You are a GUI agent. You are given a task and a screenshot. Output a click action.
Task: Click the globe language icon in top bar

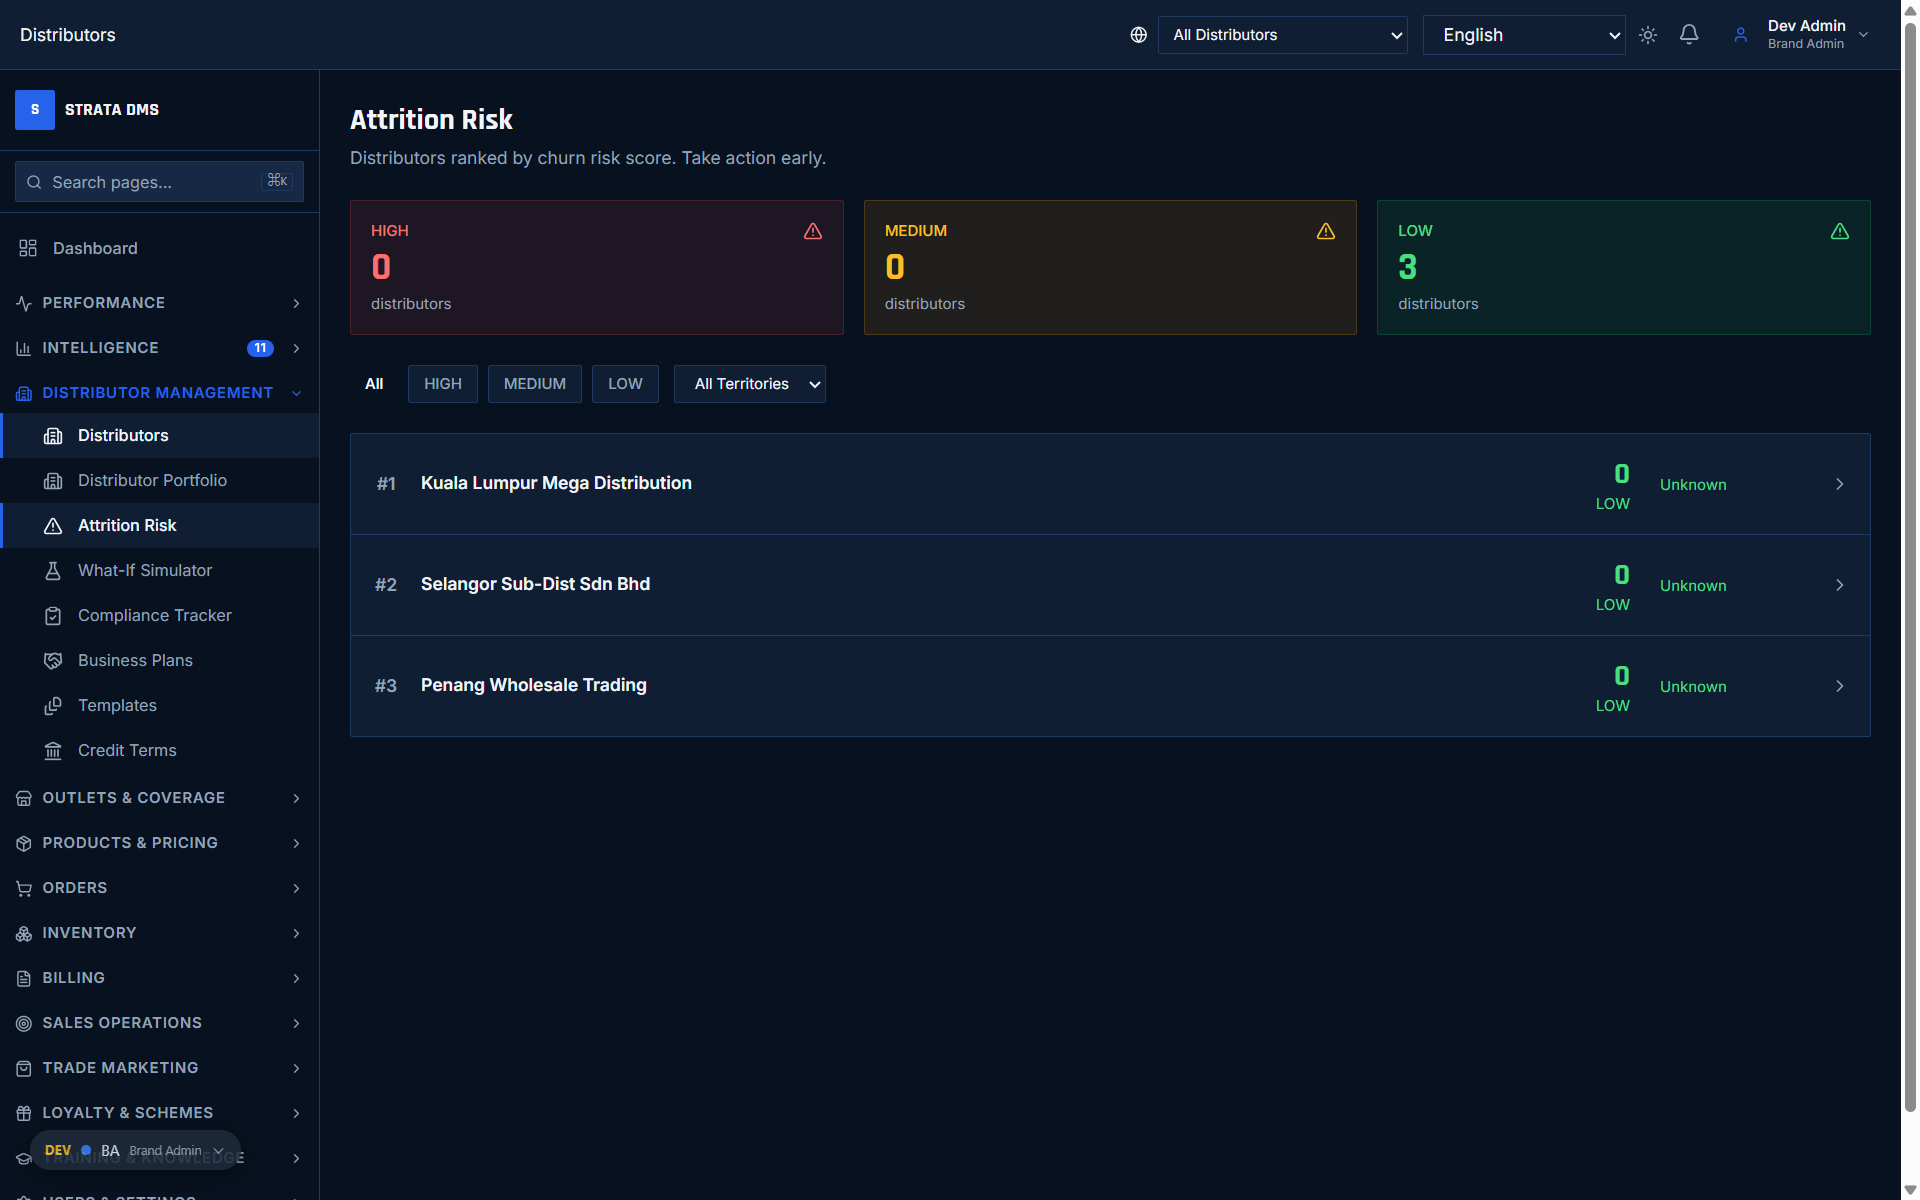1138,34
